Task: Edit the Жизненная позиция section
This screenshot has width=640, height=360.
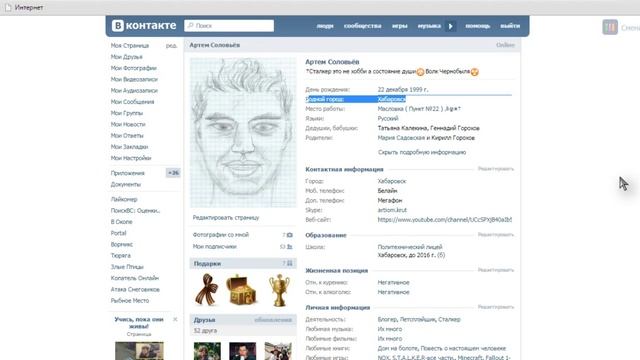Action: [x=496, y=270]
